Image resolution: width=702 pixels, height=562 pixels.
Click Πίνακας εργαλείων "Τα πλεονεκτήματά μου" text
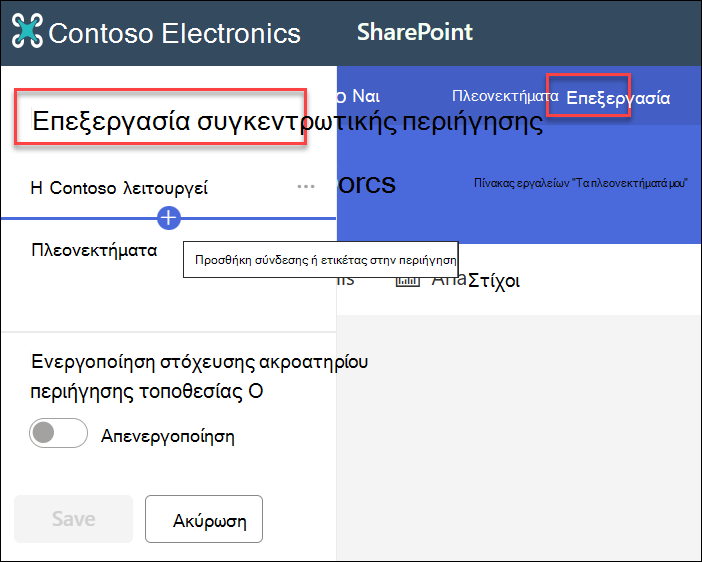coord(581,183)
